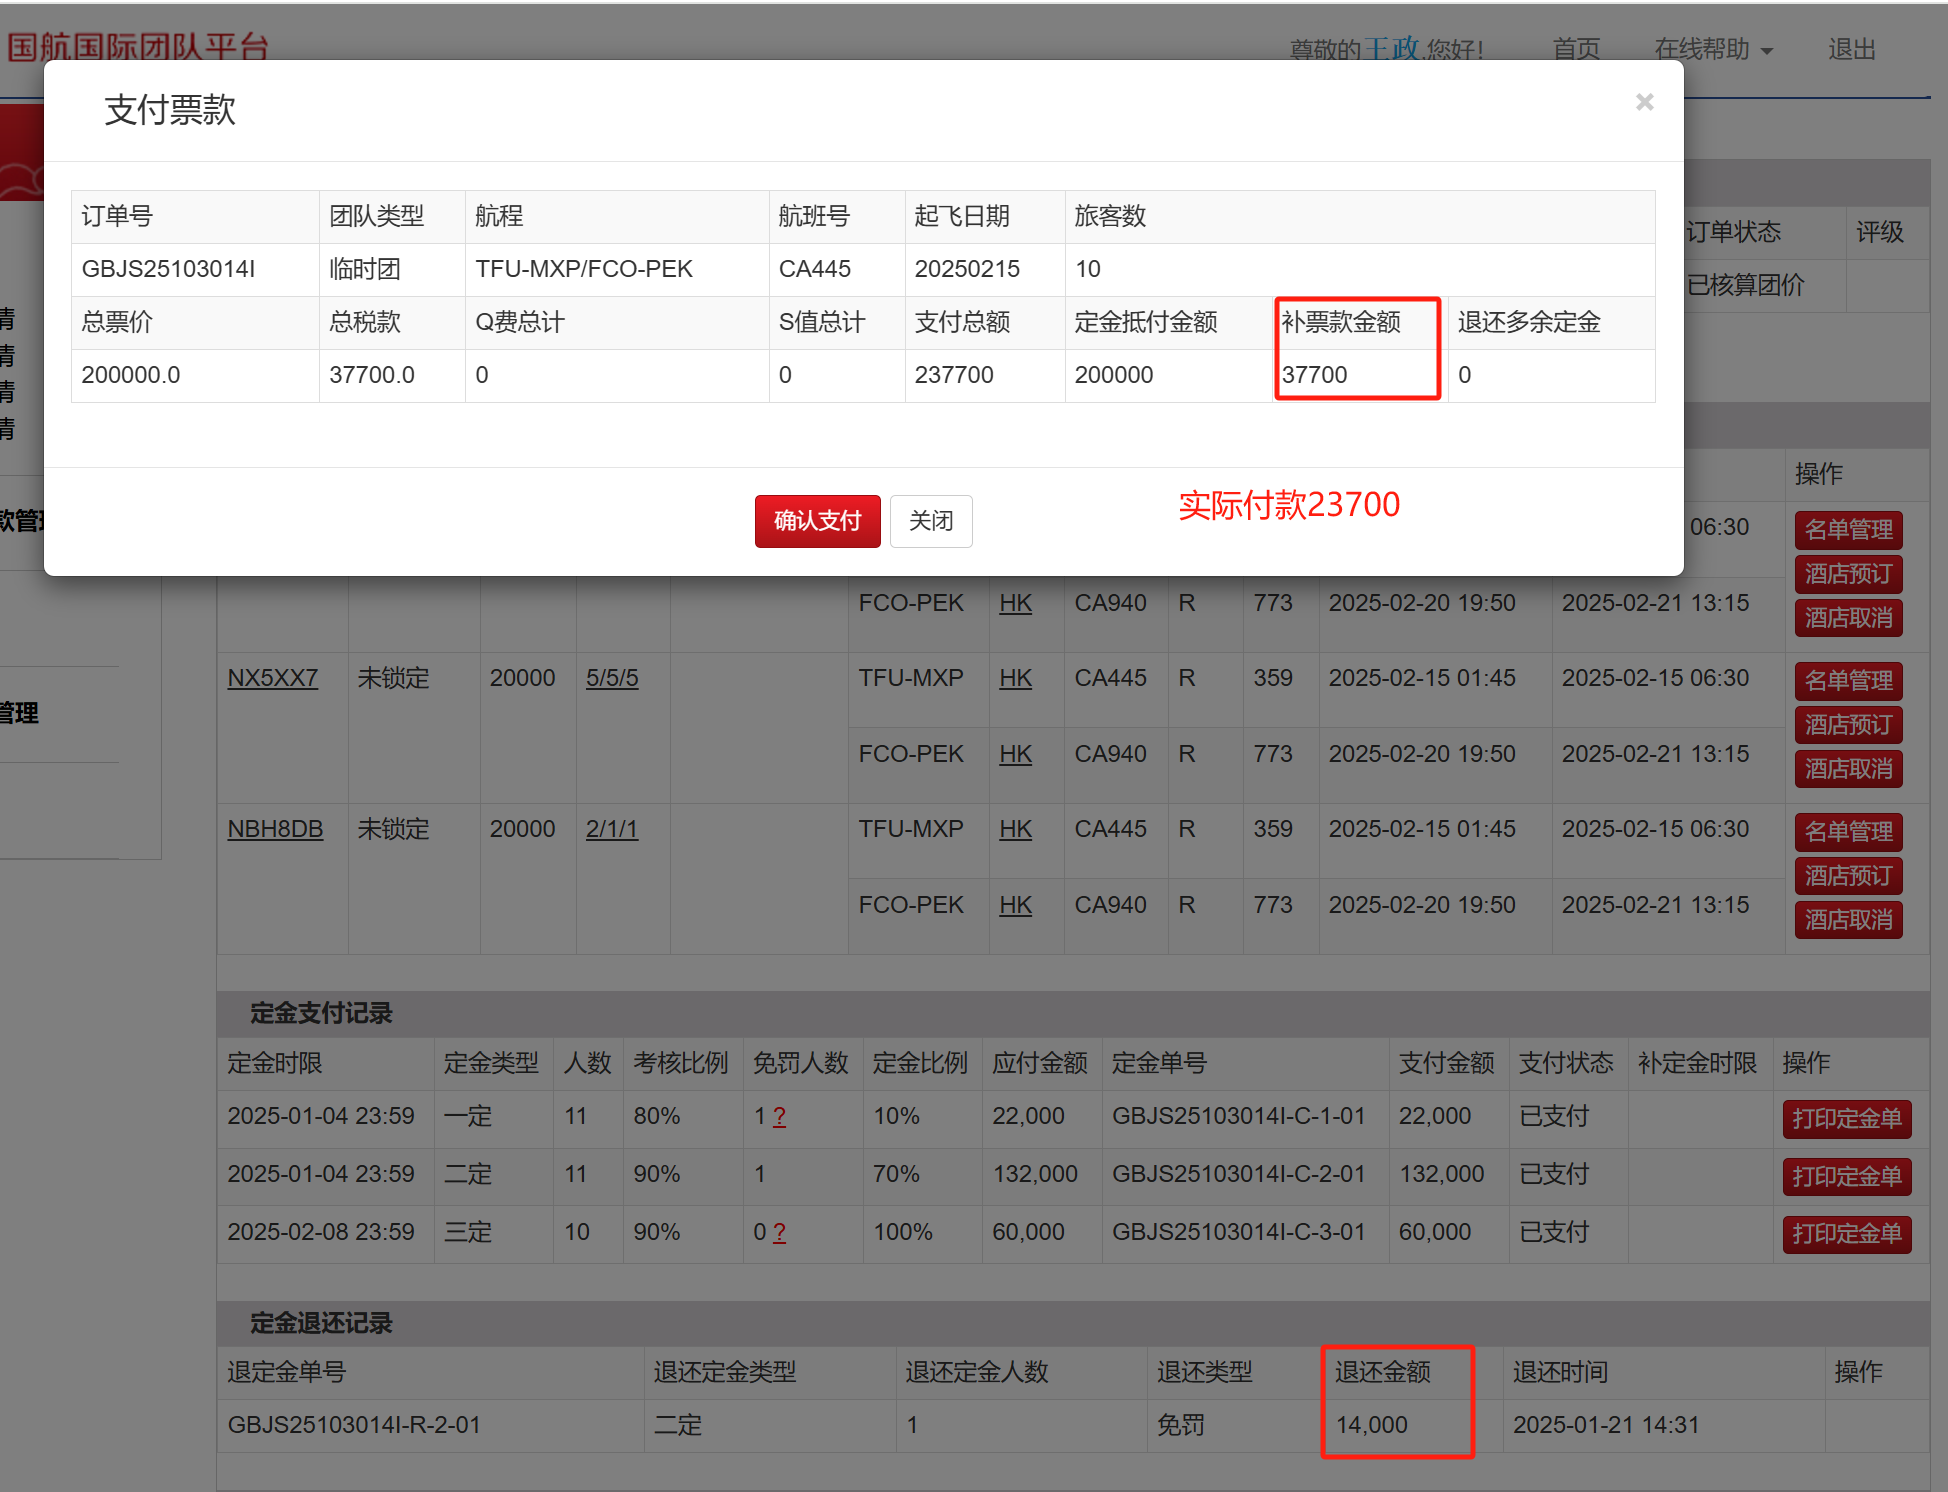Go to 首页 in top navigation
Viewport: 1948px width, 1492px height.
[x=1576, y=49]
